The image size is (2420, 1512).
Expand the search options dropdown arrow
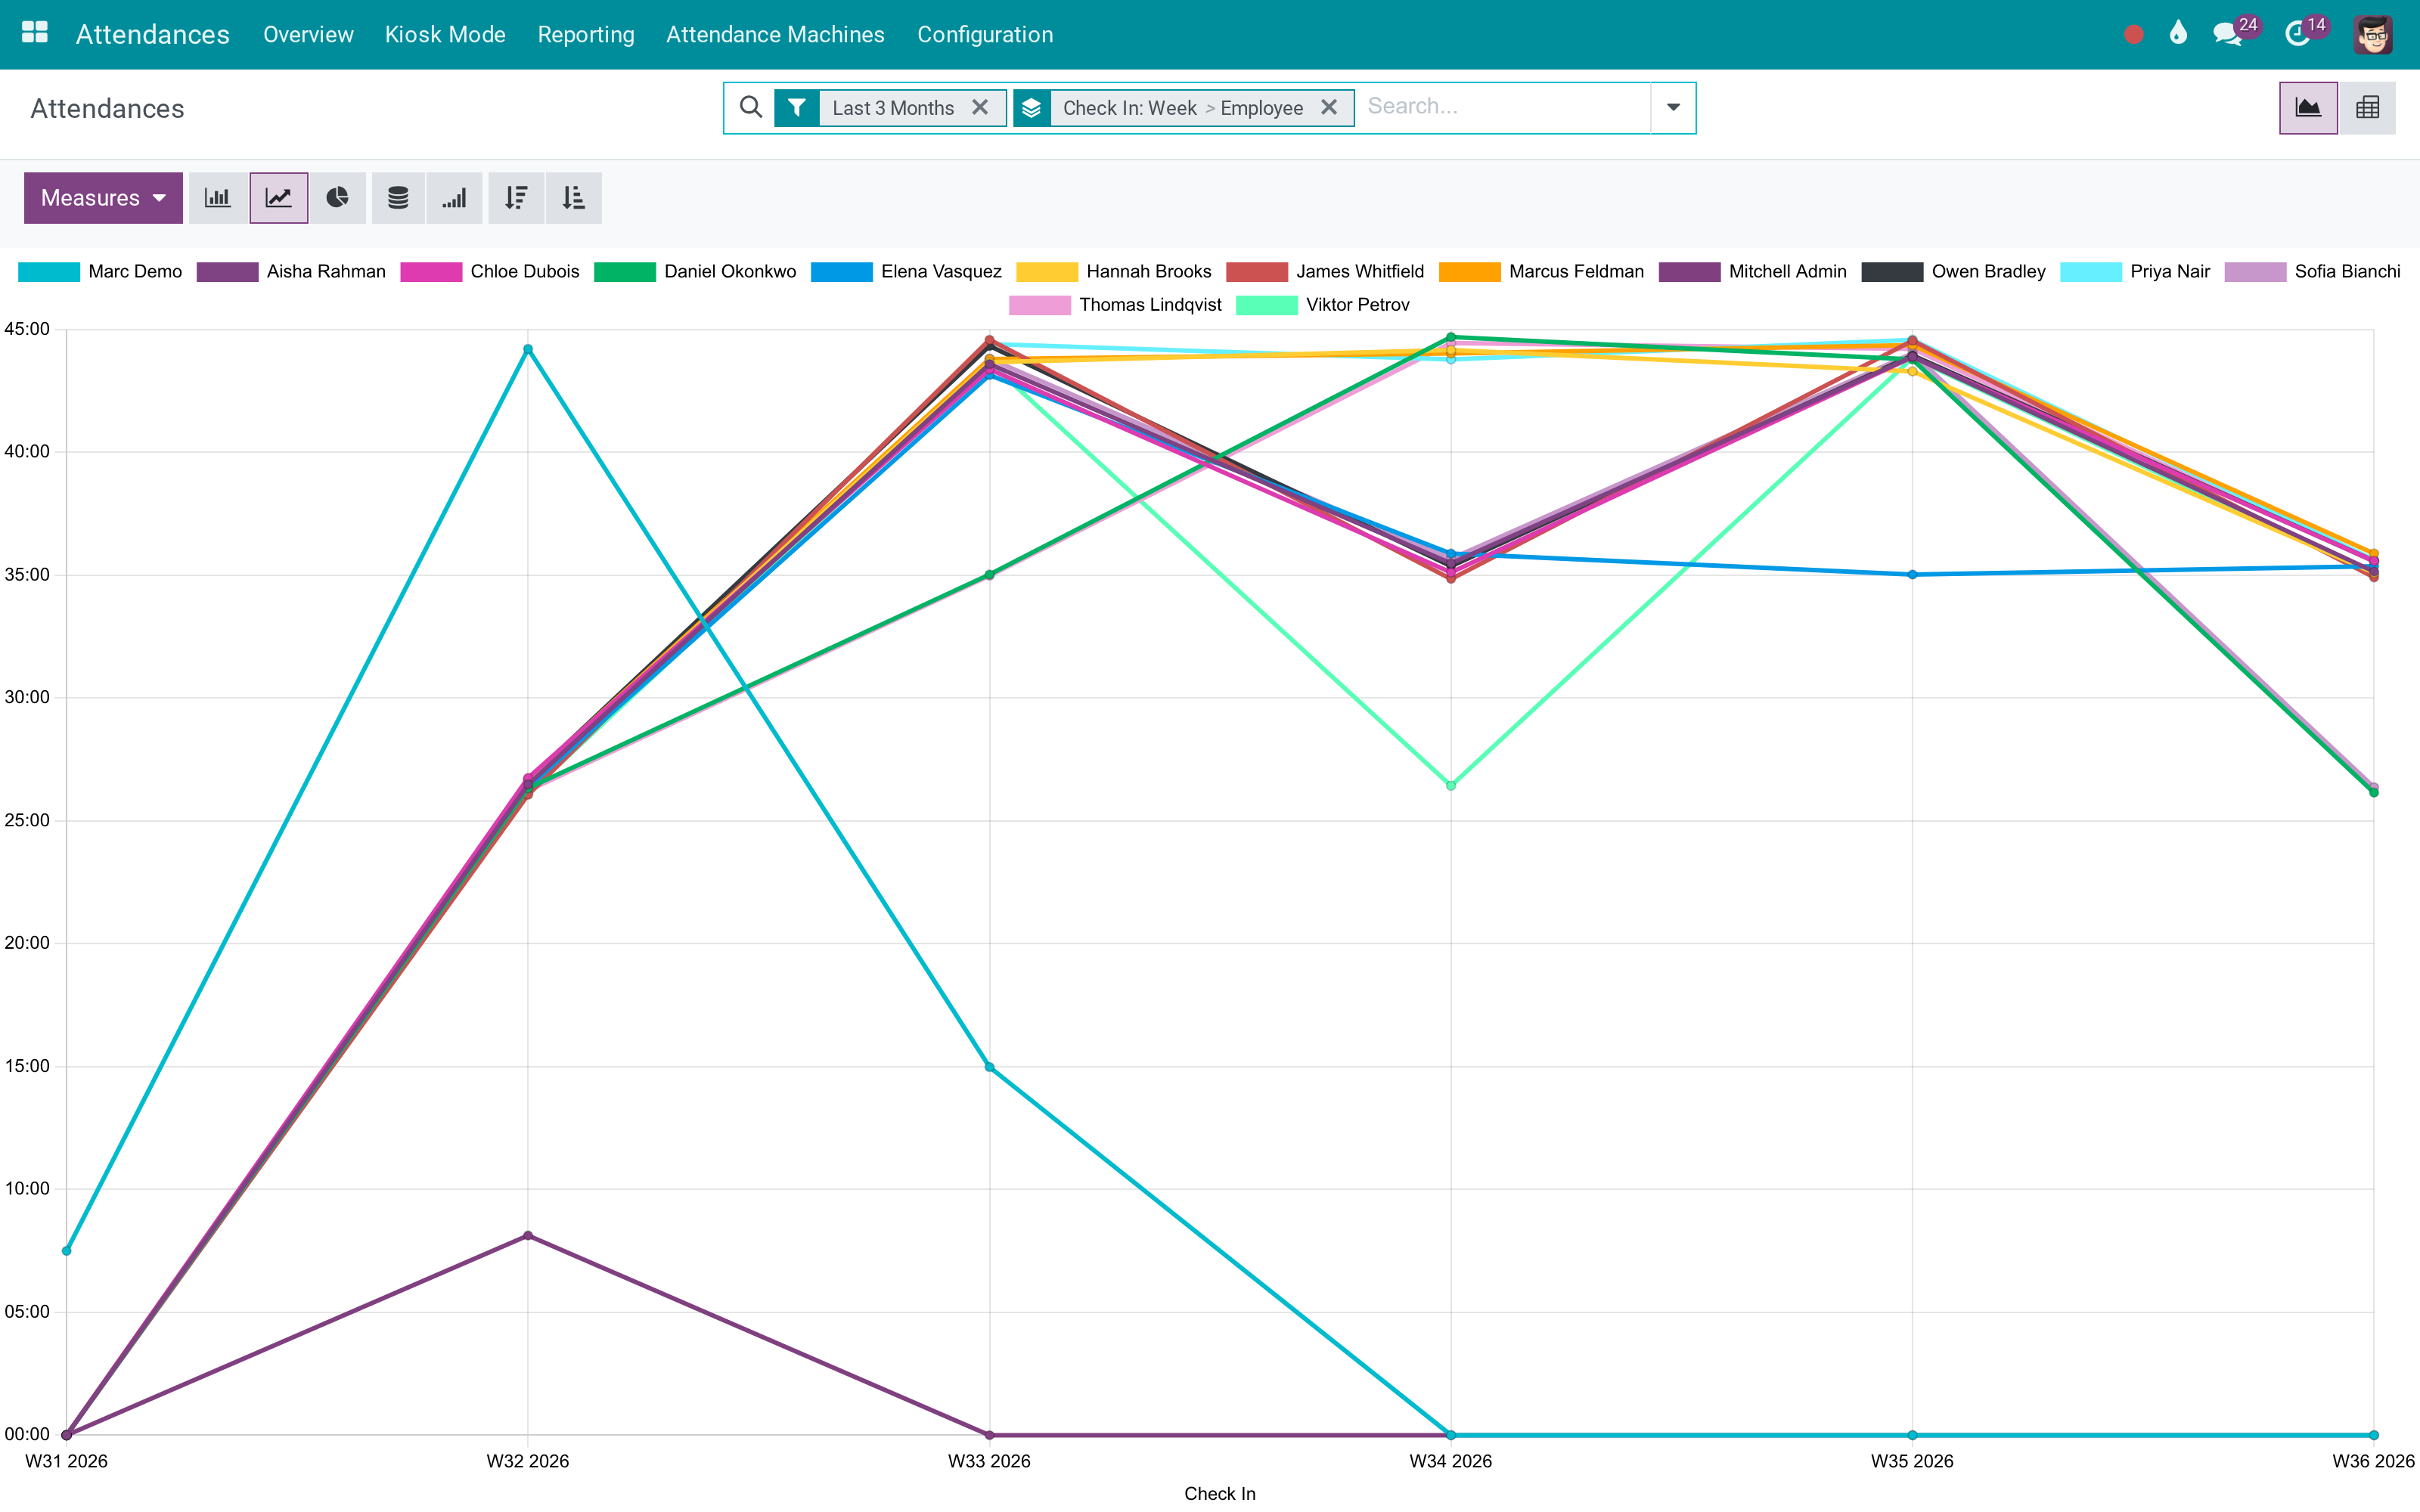point(1673,107)
